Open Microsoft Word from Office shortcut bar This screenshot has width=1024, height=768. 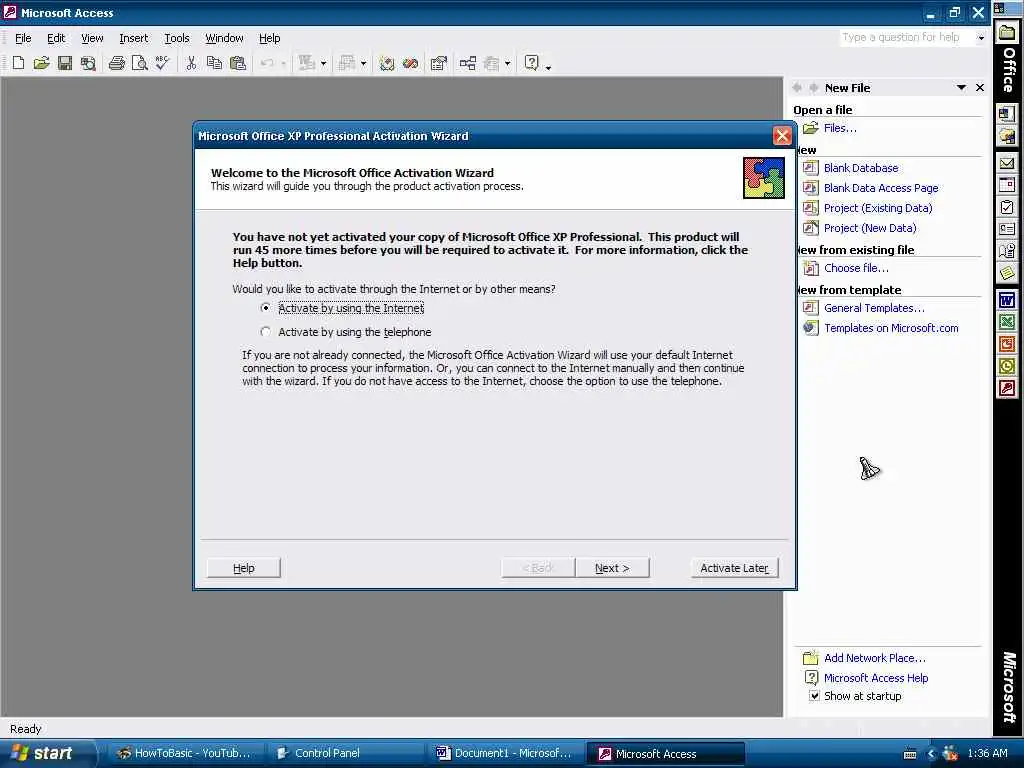1007,300
